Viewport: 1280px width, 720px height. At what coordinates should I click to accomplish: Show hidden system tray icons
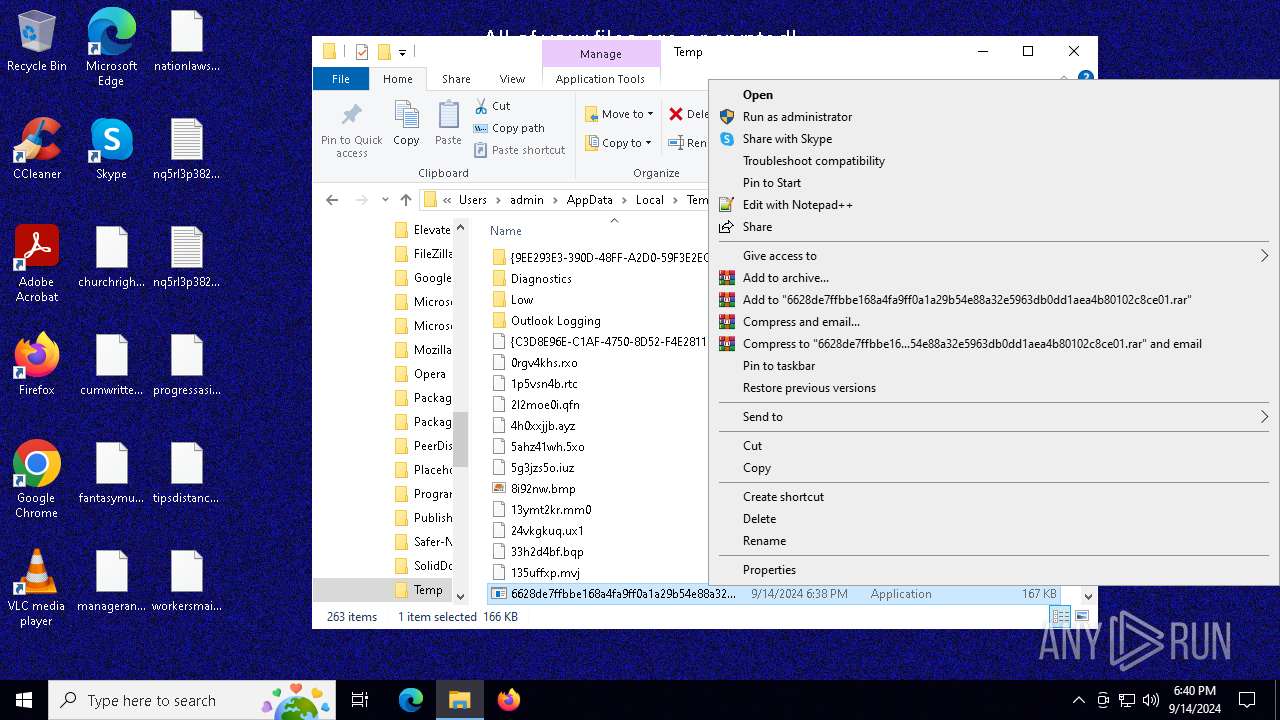[x=1078, y=700]
